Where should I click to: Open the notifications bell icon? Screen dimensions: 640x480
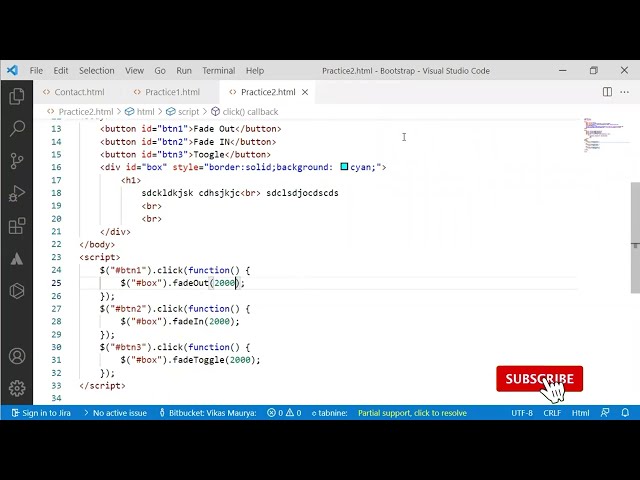(625, 413)
